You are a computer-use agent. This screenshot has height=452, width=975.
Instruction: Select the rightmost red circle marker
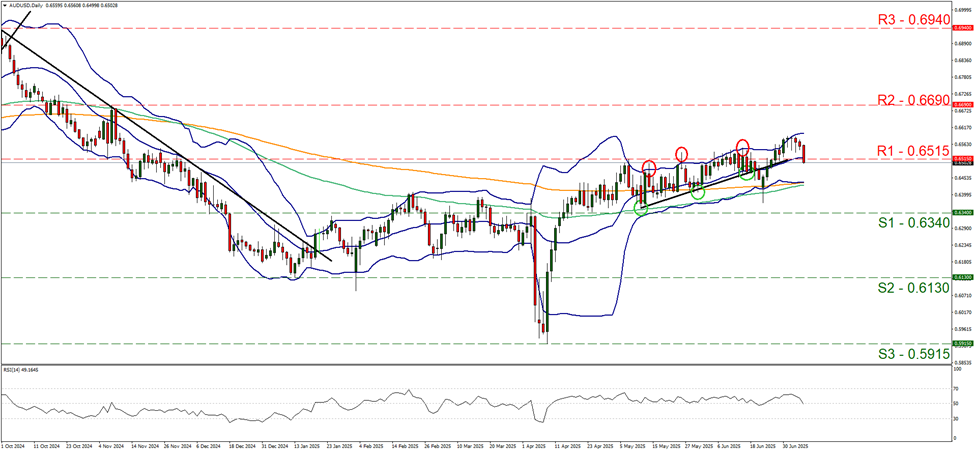pos(743,147)
